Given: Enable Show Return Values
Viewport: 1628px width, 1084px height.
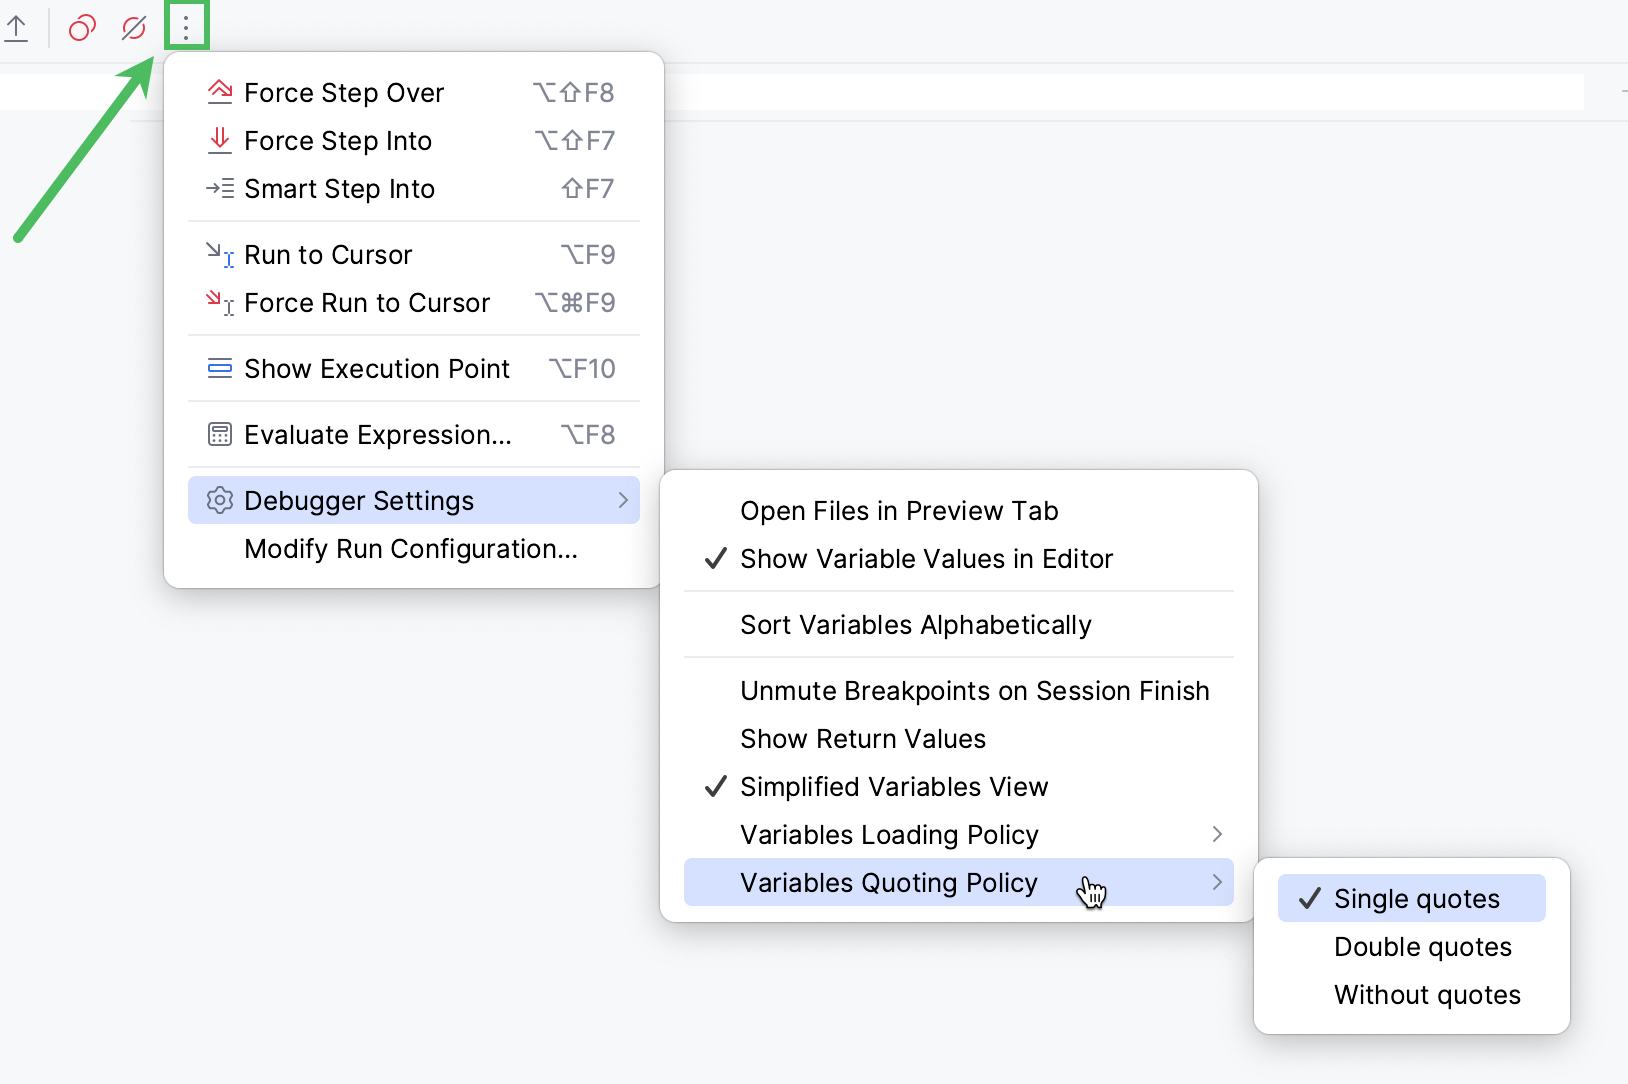Looking at the screenshot, I should (x=862, y=738).
